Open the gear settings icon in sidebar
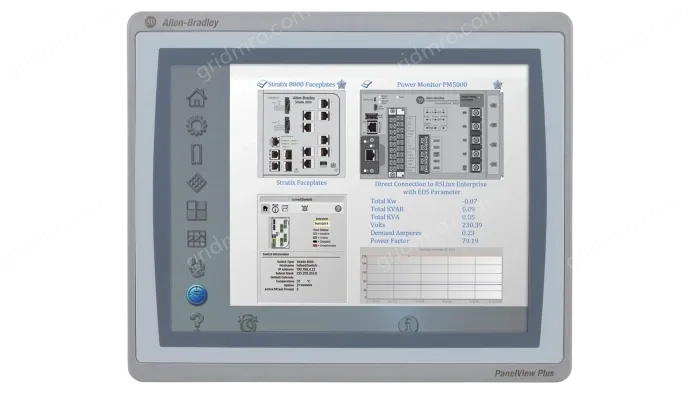This screenshot has width=700, height=394. tap(196, 126)
